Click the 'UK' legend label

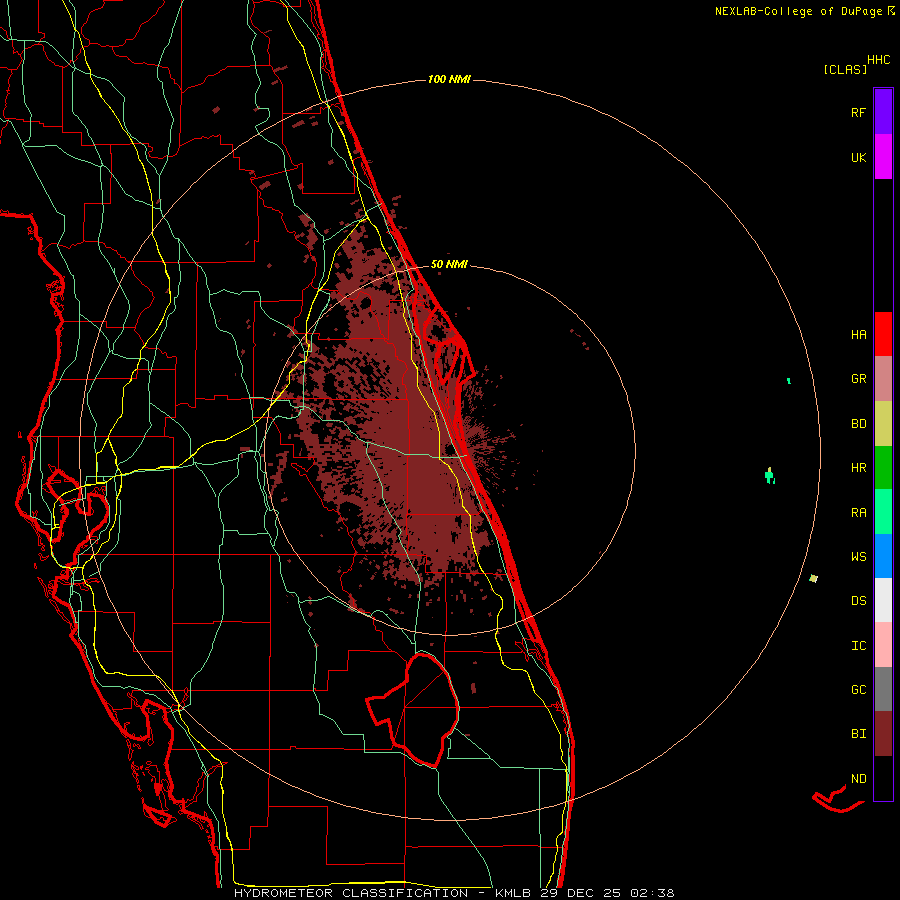858,157
